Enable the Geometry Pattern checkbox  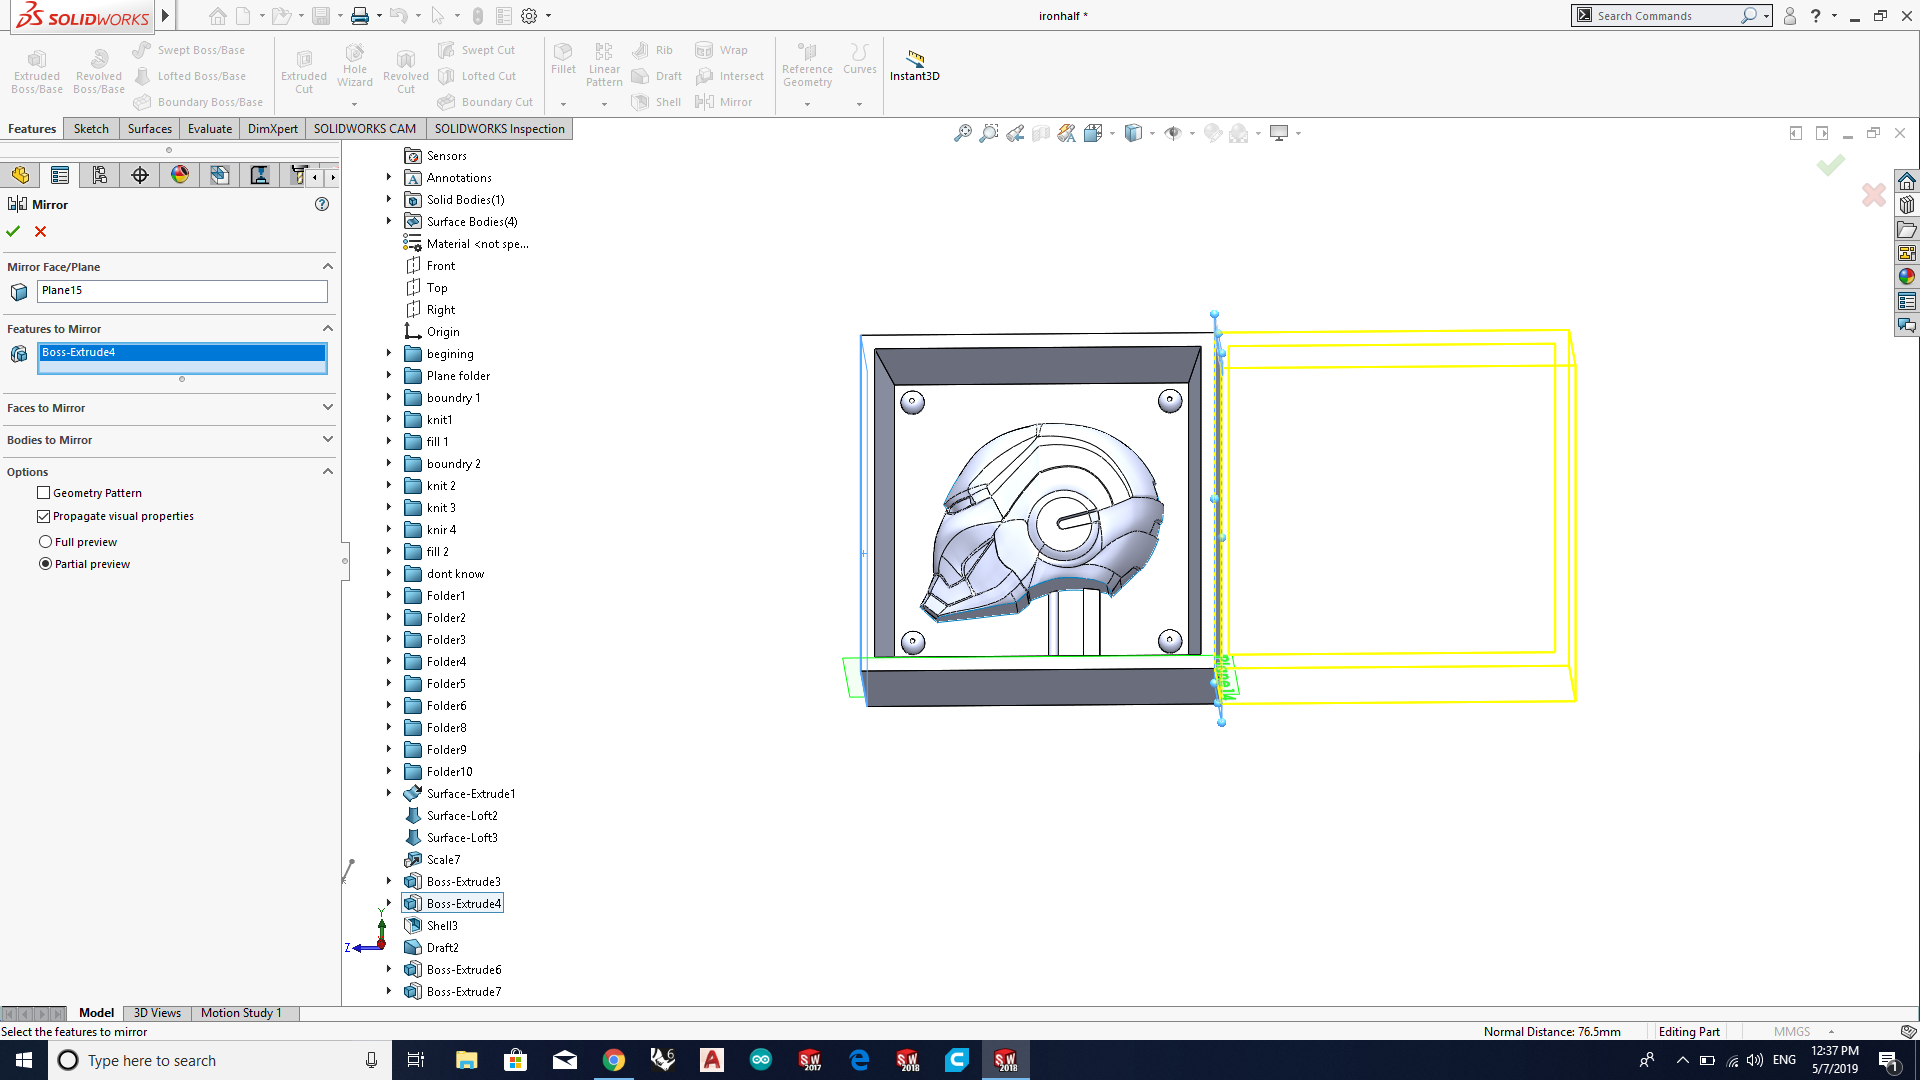[x=44, y=493]
